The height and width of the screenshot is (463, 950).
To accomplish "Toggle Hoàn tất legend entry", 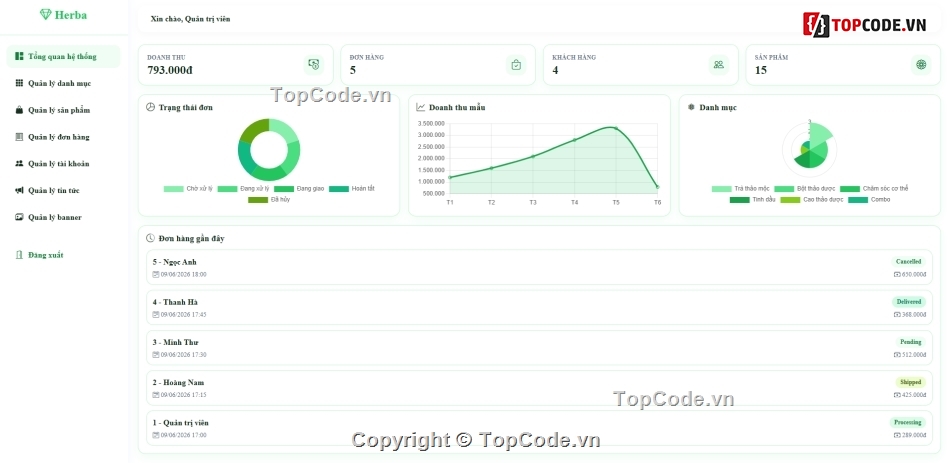I will [352, 188].
